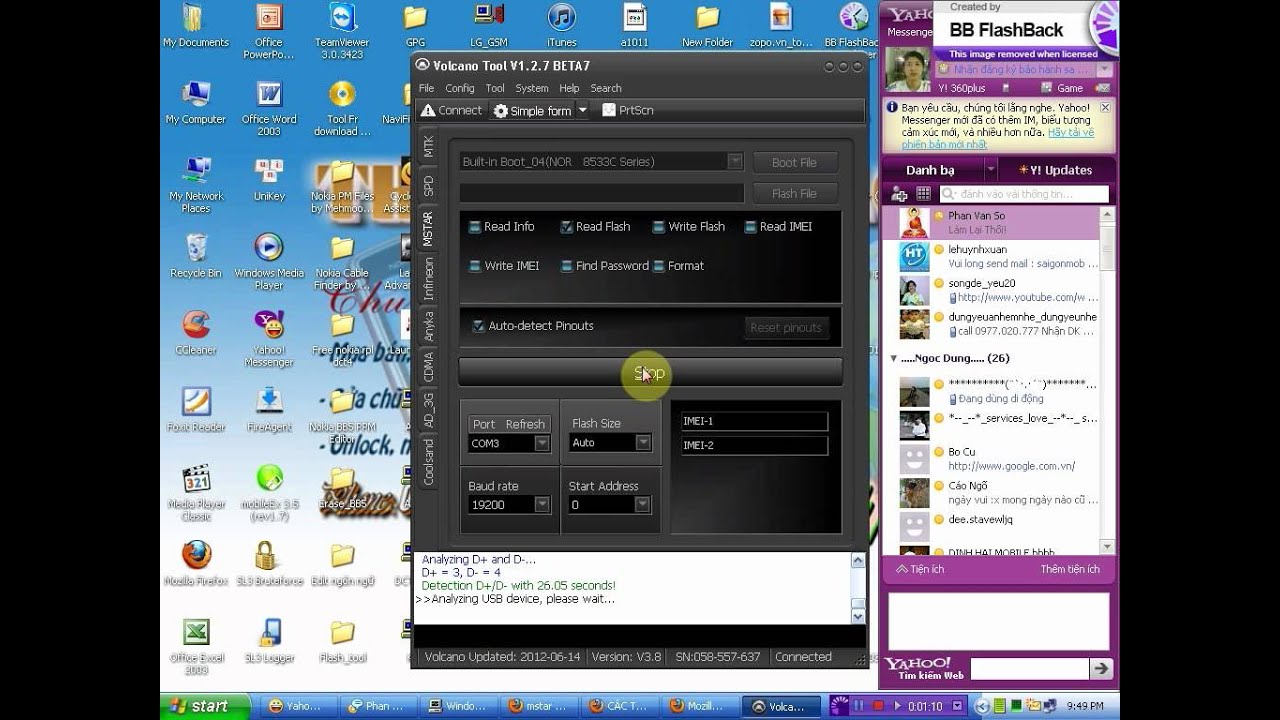Click the Reset pinouts button
The image size is (1280, 720).
(785, 327)
